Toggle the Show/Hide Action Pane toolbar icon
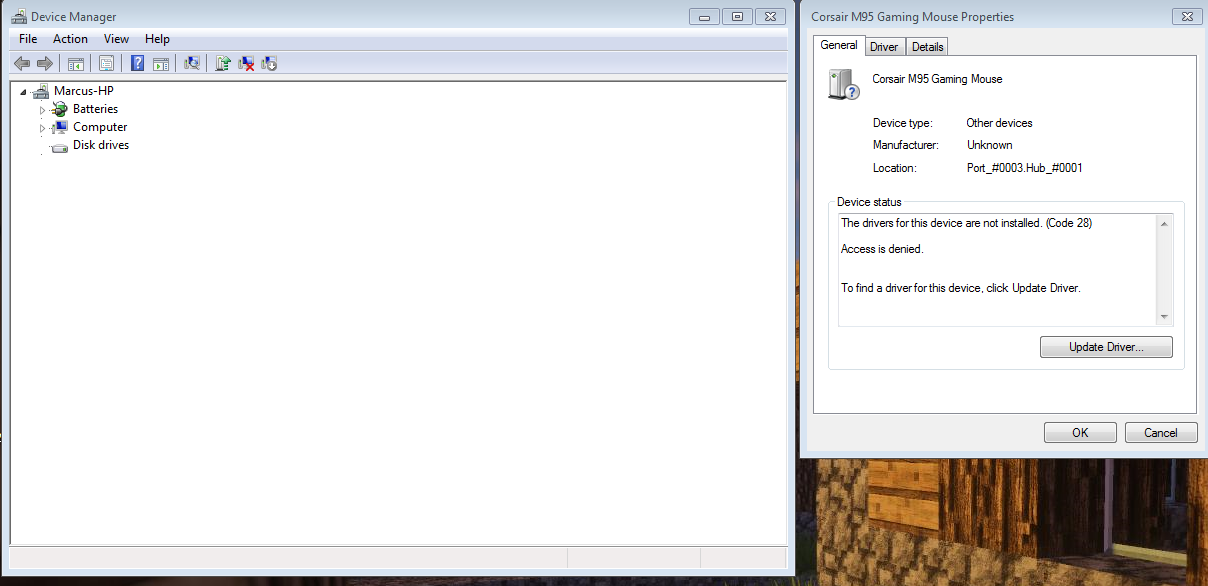 pyautogui.click(x=160, y=63)
